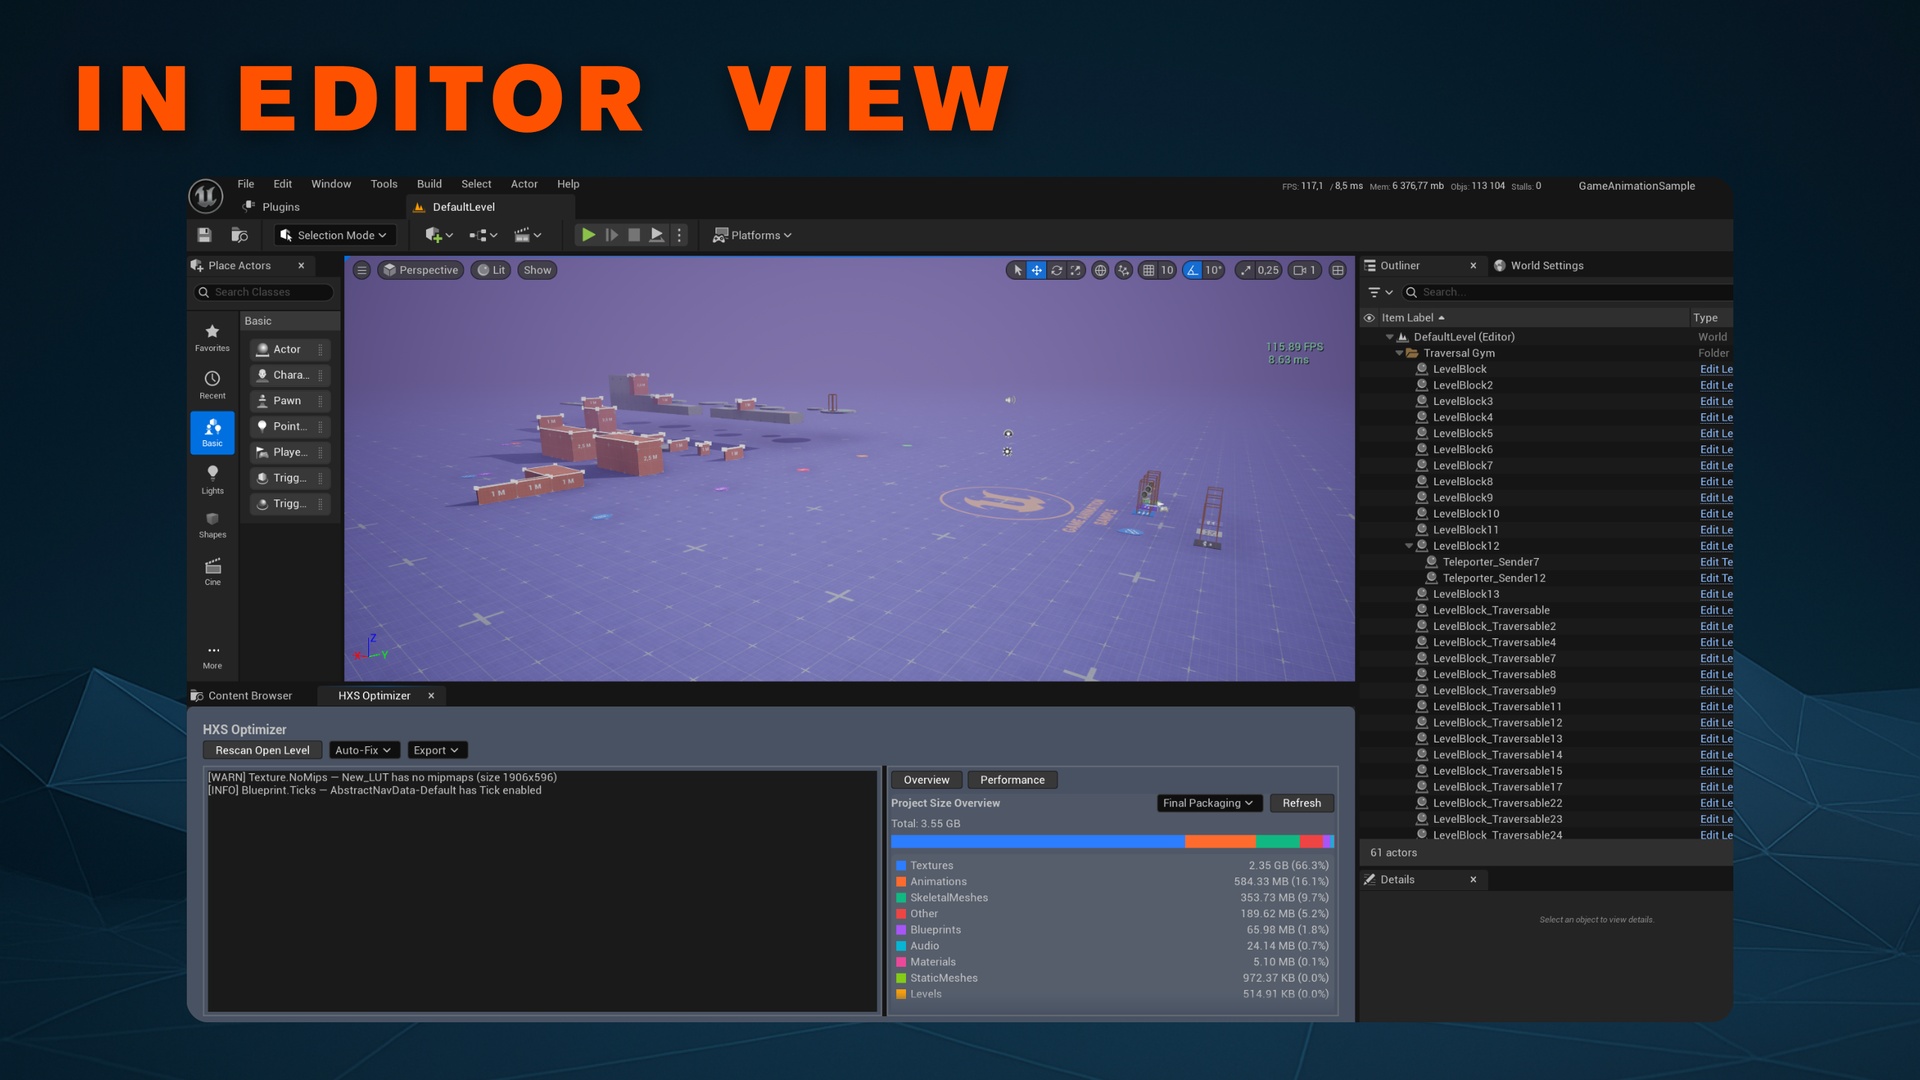Activate the Rotate tool in the viewport

(1056, 270)
